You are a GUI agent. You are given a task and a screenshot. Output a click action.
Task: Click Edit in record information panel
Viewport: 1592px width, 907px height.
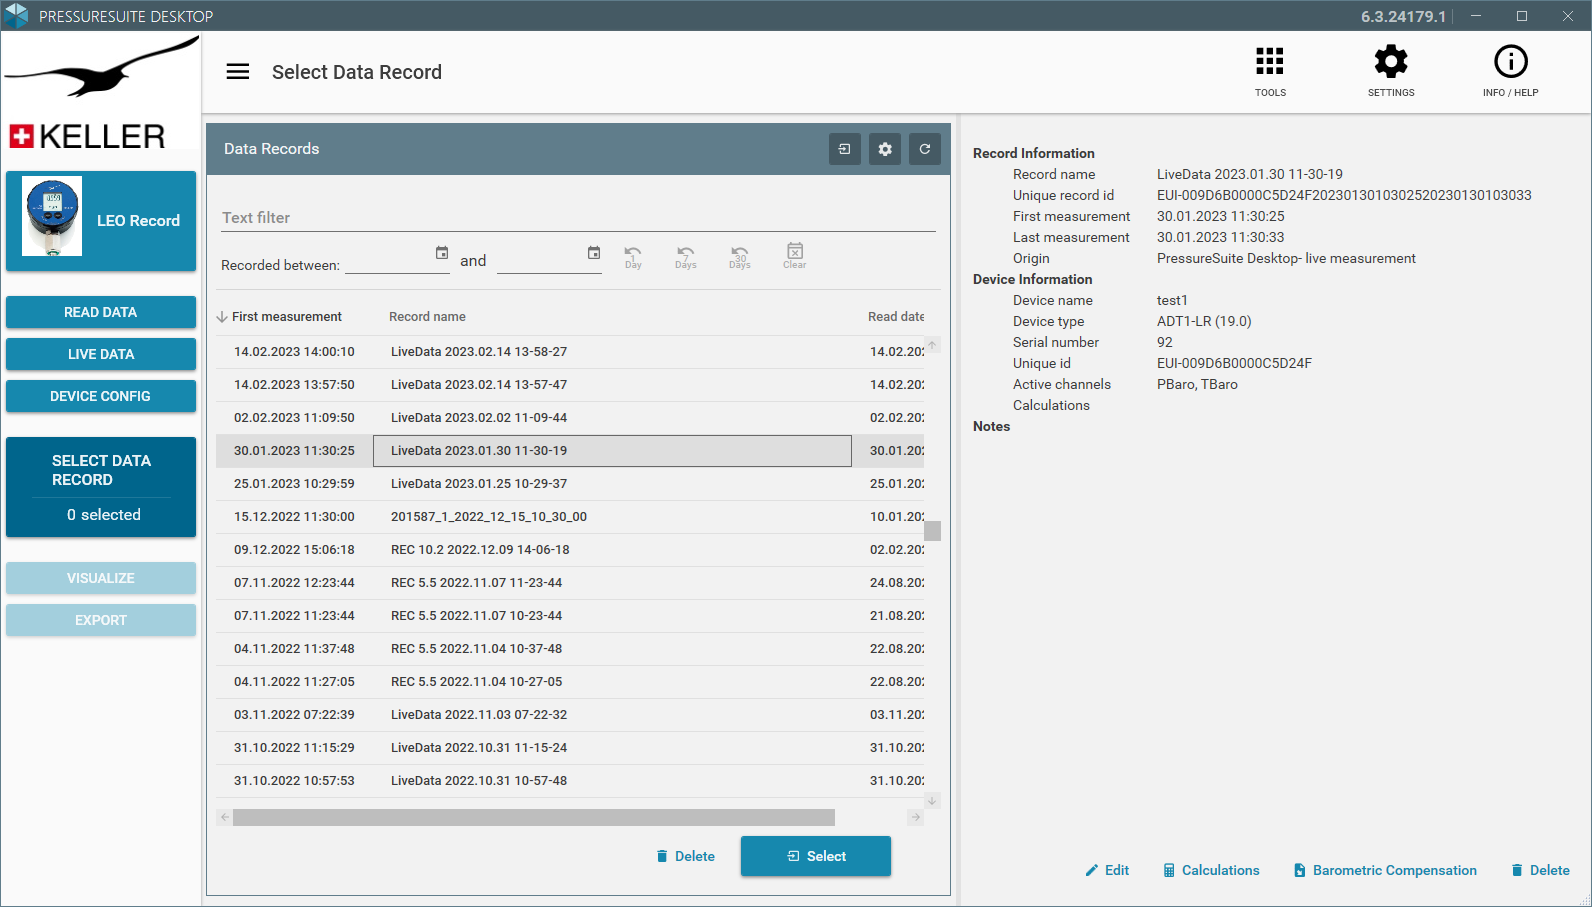click(x=1107, y=870)
